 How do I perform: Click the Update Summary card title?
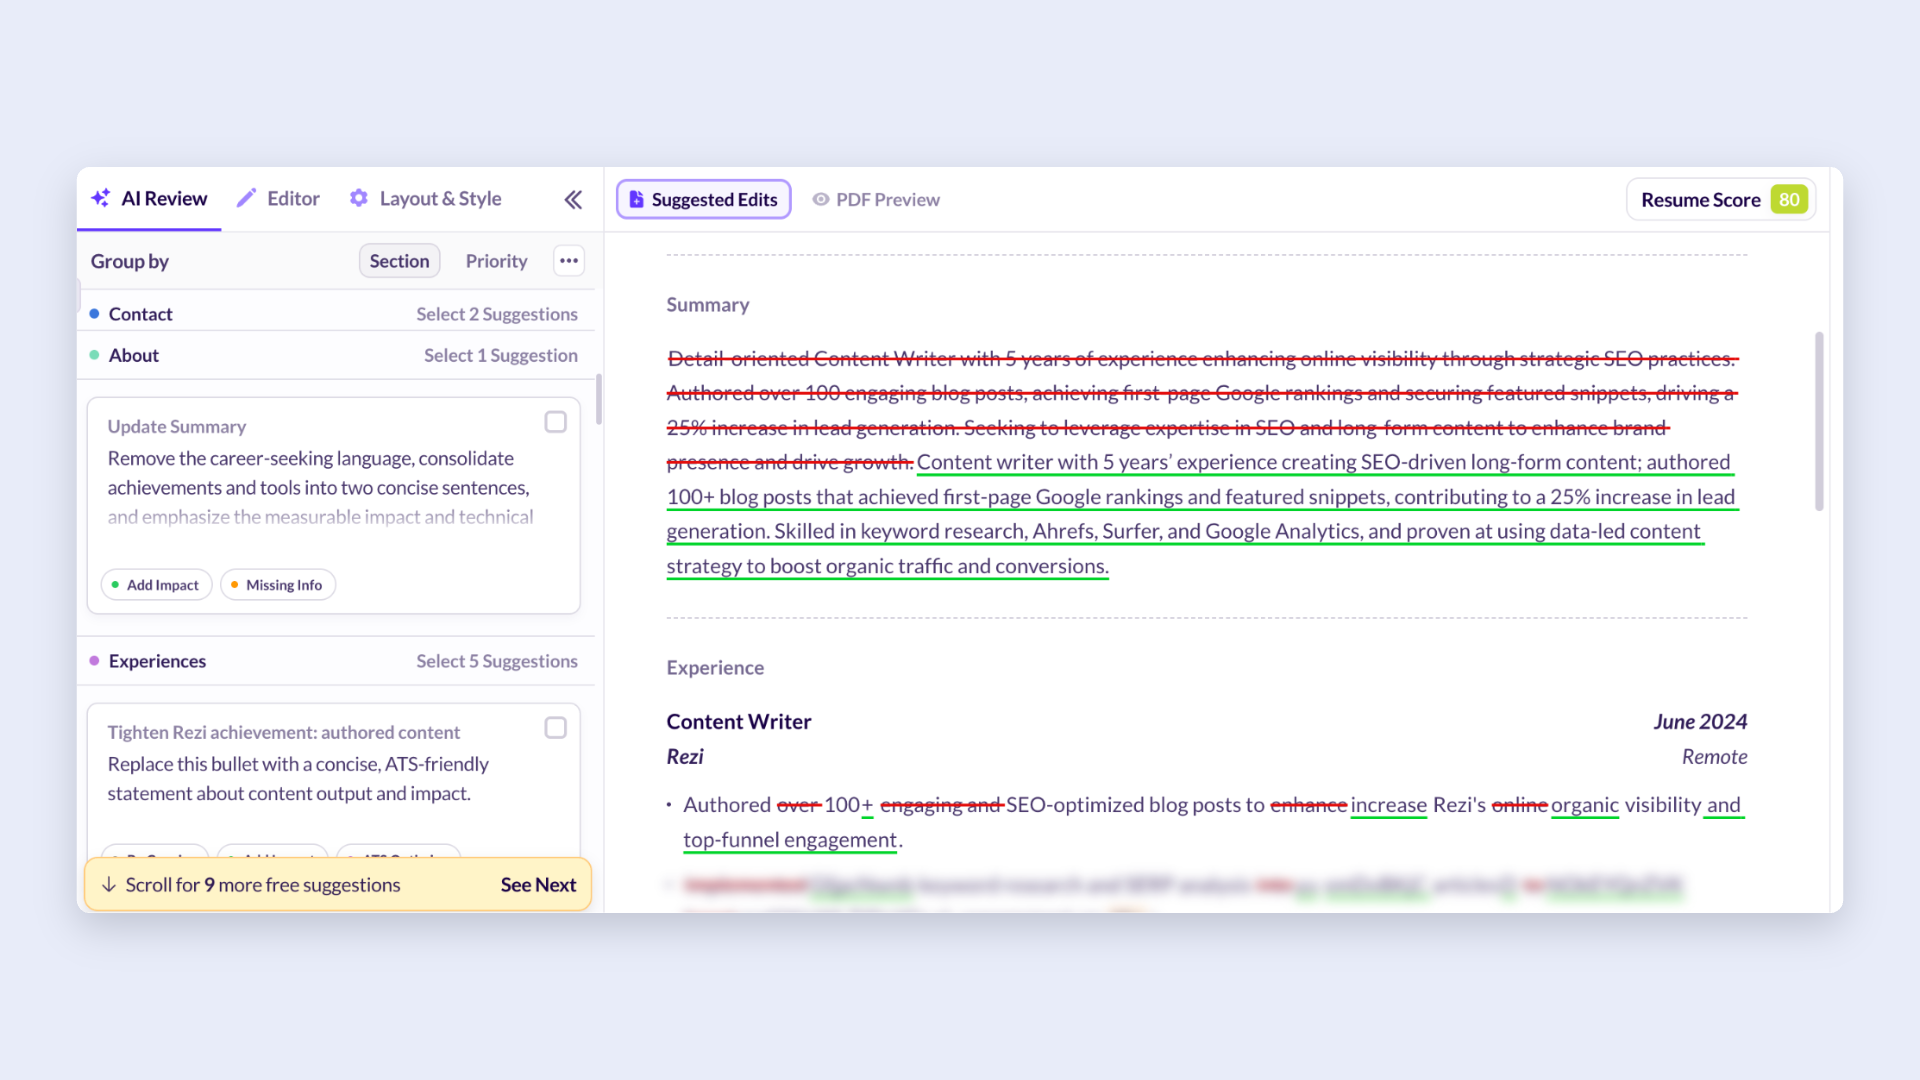point(177,426)
